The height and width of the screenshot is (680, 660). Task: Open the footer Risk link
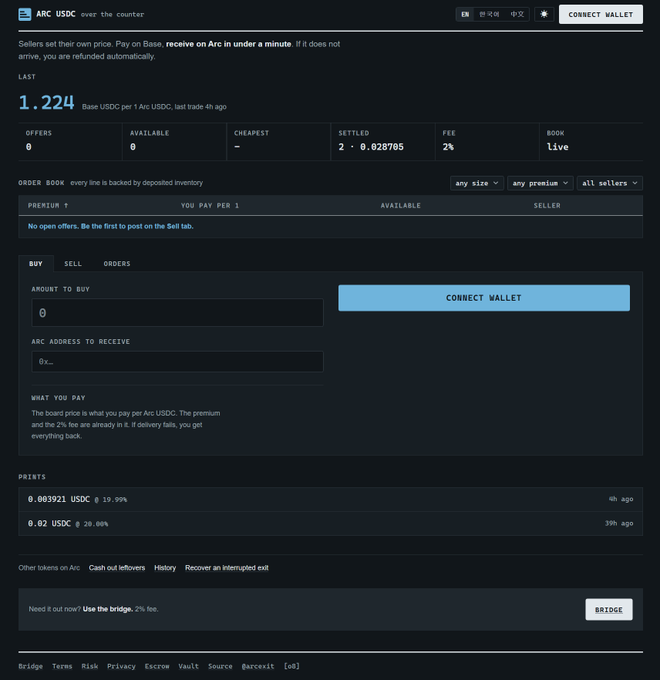[90, 666]
